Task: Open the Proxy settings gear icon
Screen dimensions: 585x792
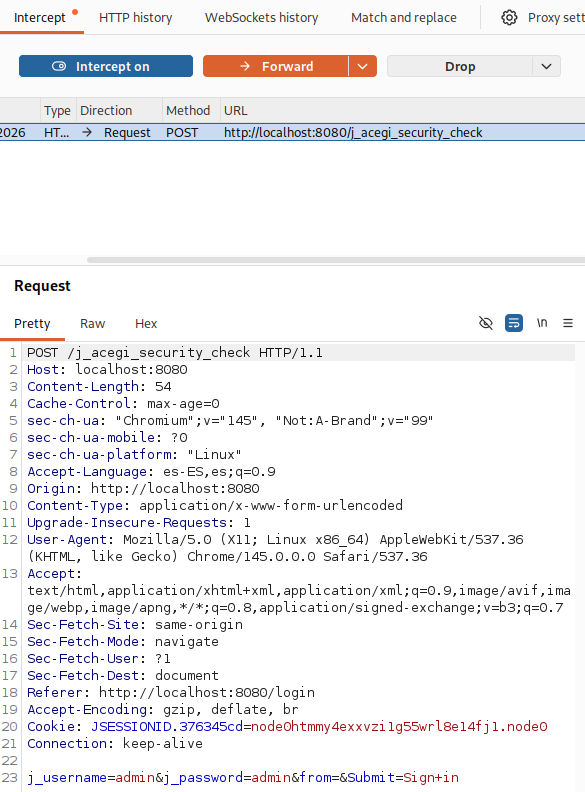Action: (x=509, y=18)
